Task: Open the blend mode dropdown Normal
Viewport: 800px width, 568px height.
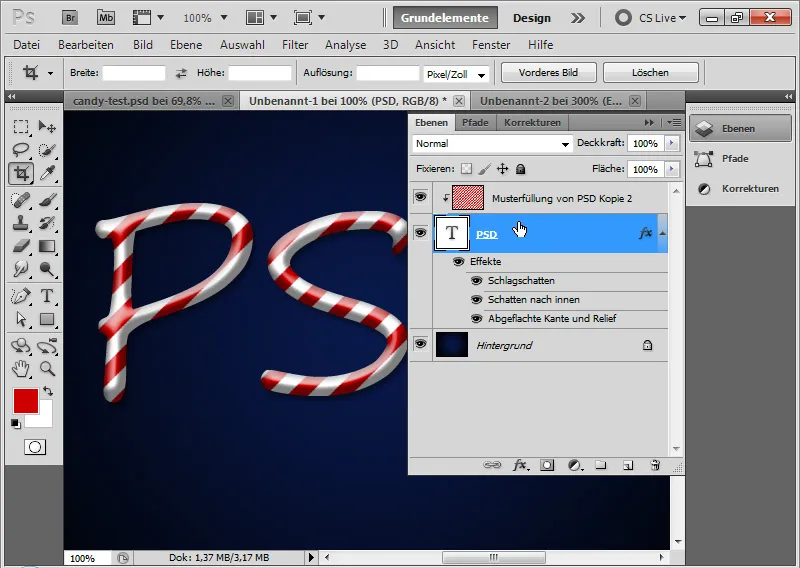Action: 492,144
